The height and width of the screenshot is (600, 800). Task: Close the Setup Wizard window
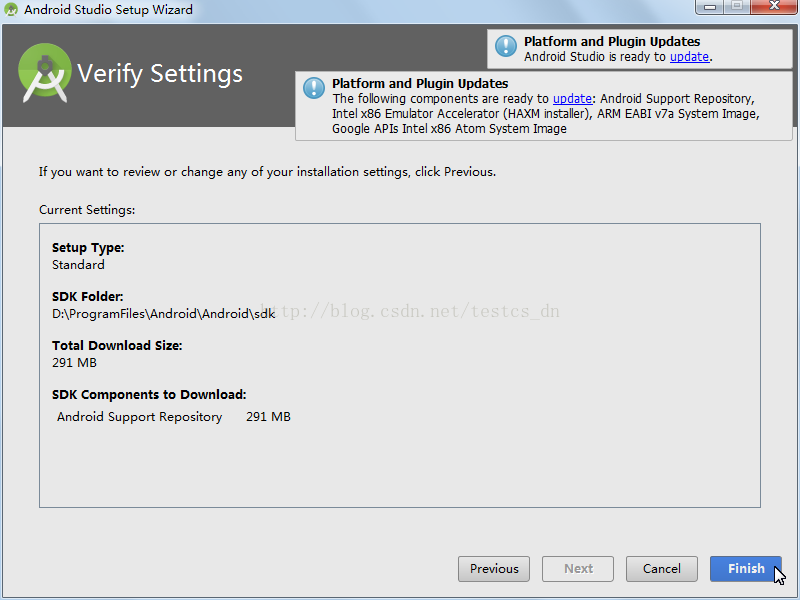774,7
